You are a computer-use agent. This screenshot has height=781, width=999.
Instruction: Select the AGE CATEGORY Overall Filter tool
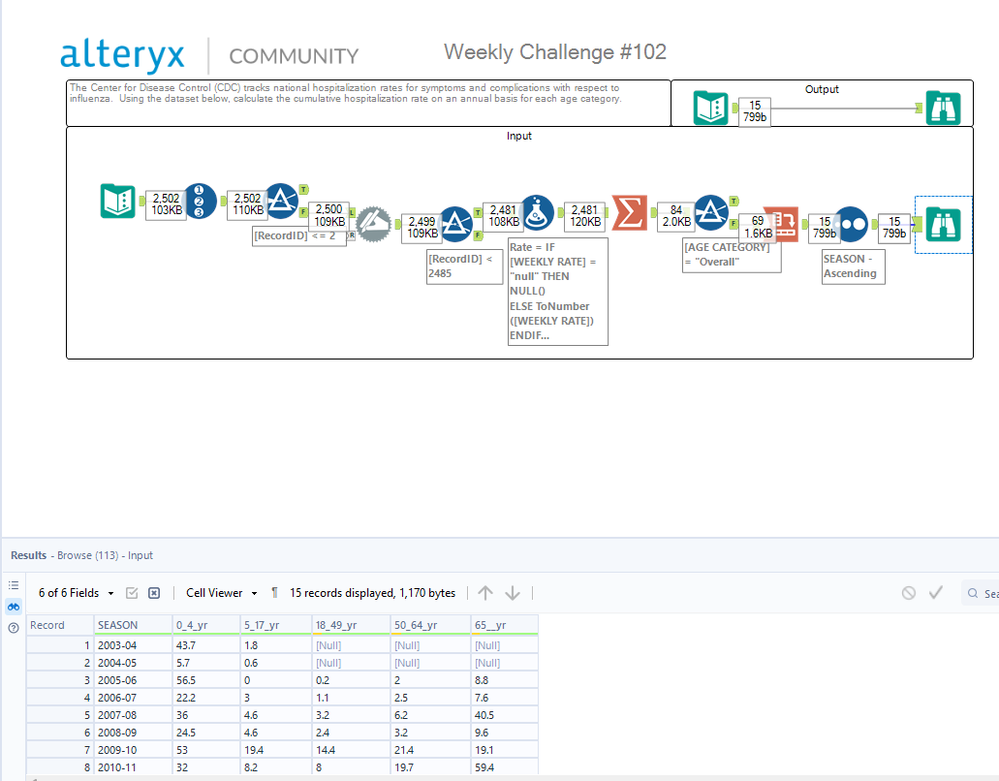711,213
